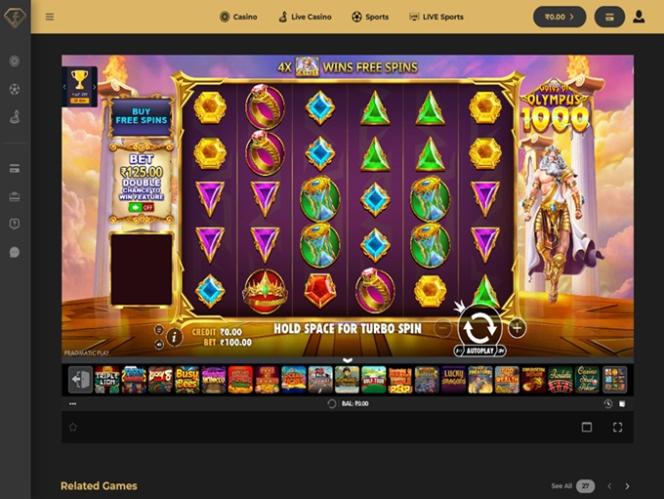Open the Casino tab

tap(238, 17)
